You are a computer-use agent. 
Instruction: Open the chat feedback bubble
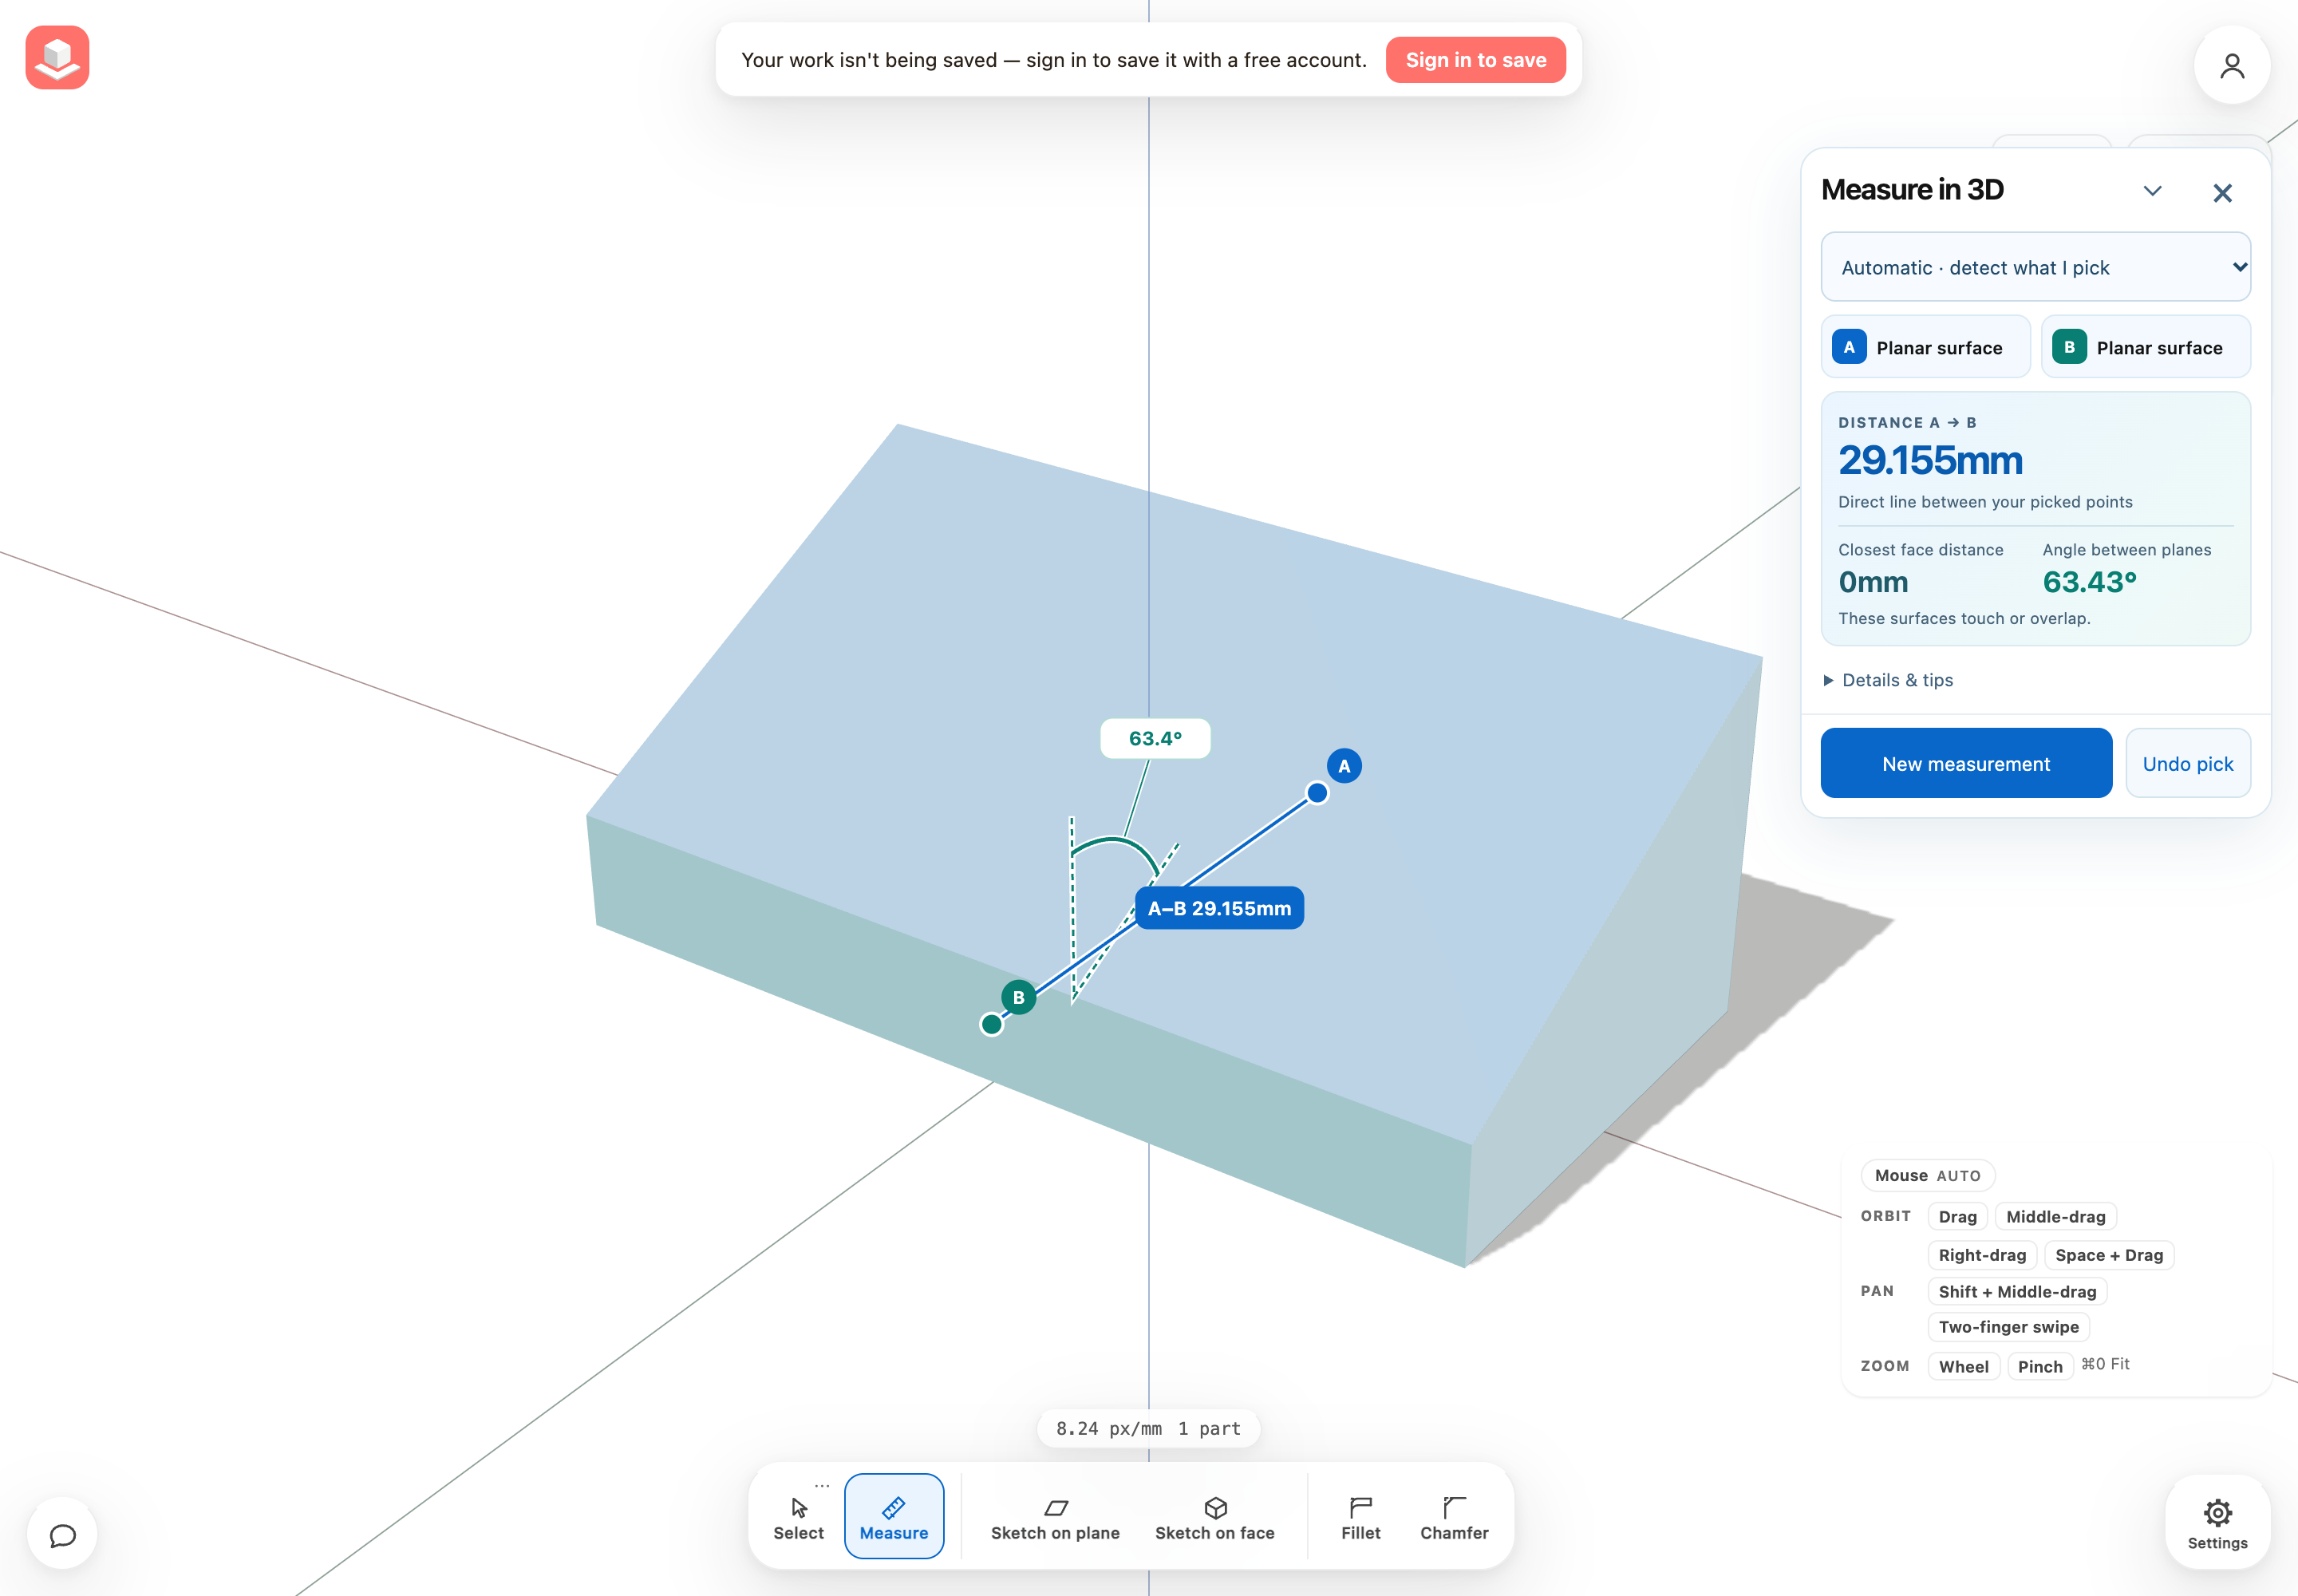point(62,1534)
